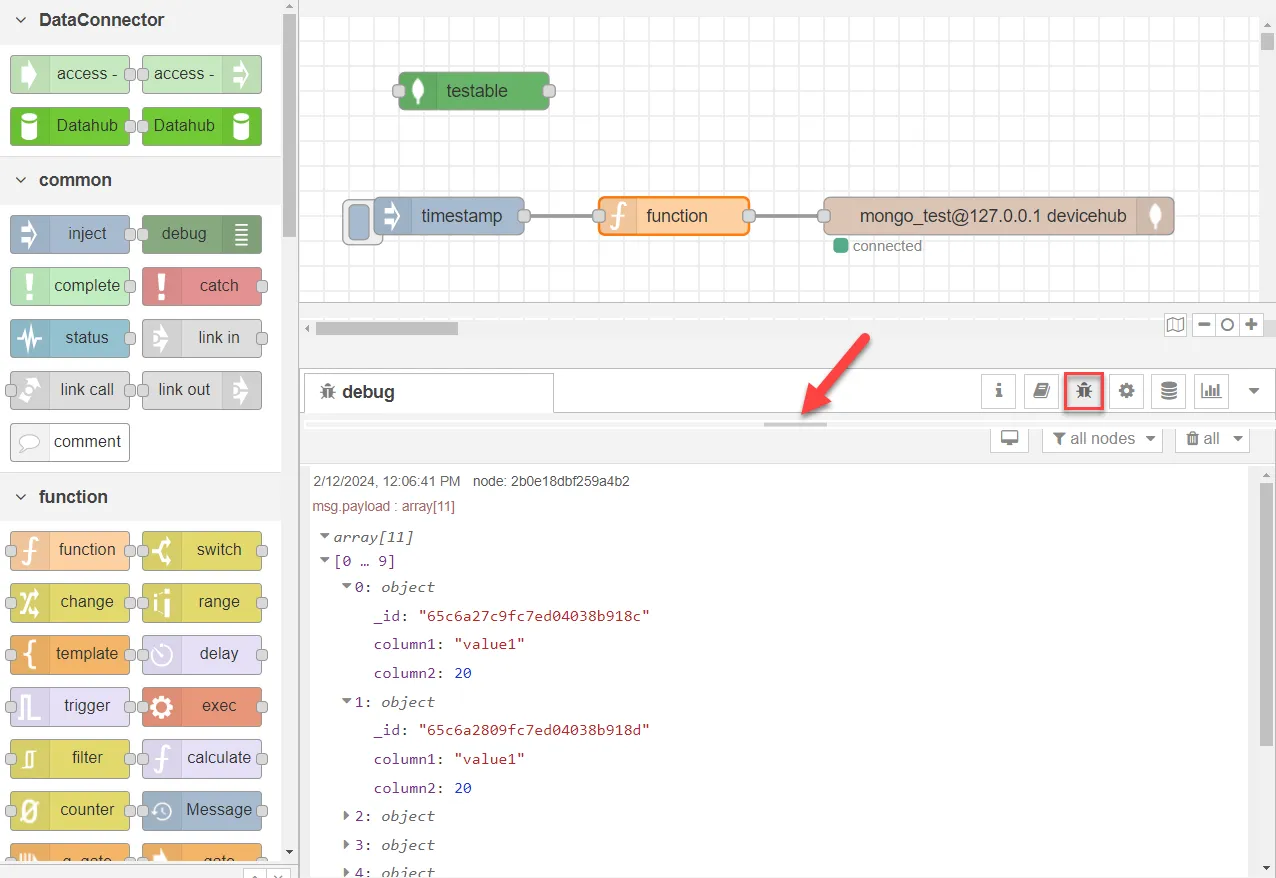Screen dimensions: 1276x878
Task: Click zoom in plus button
Action: [1251, 325]
